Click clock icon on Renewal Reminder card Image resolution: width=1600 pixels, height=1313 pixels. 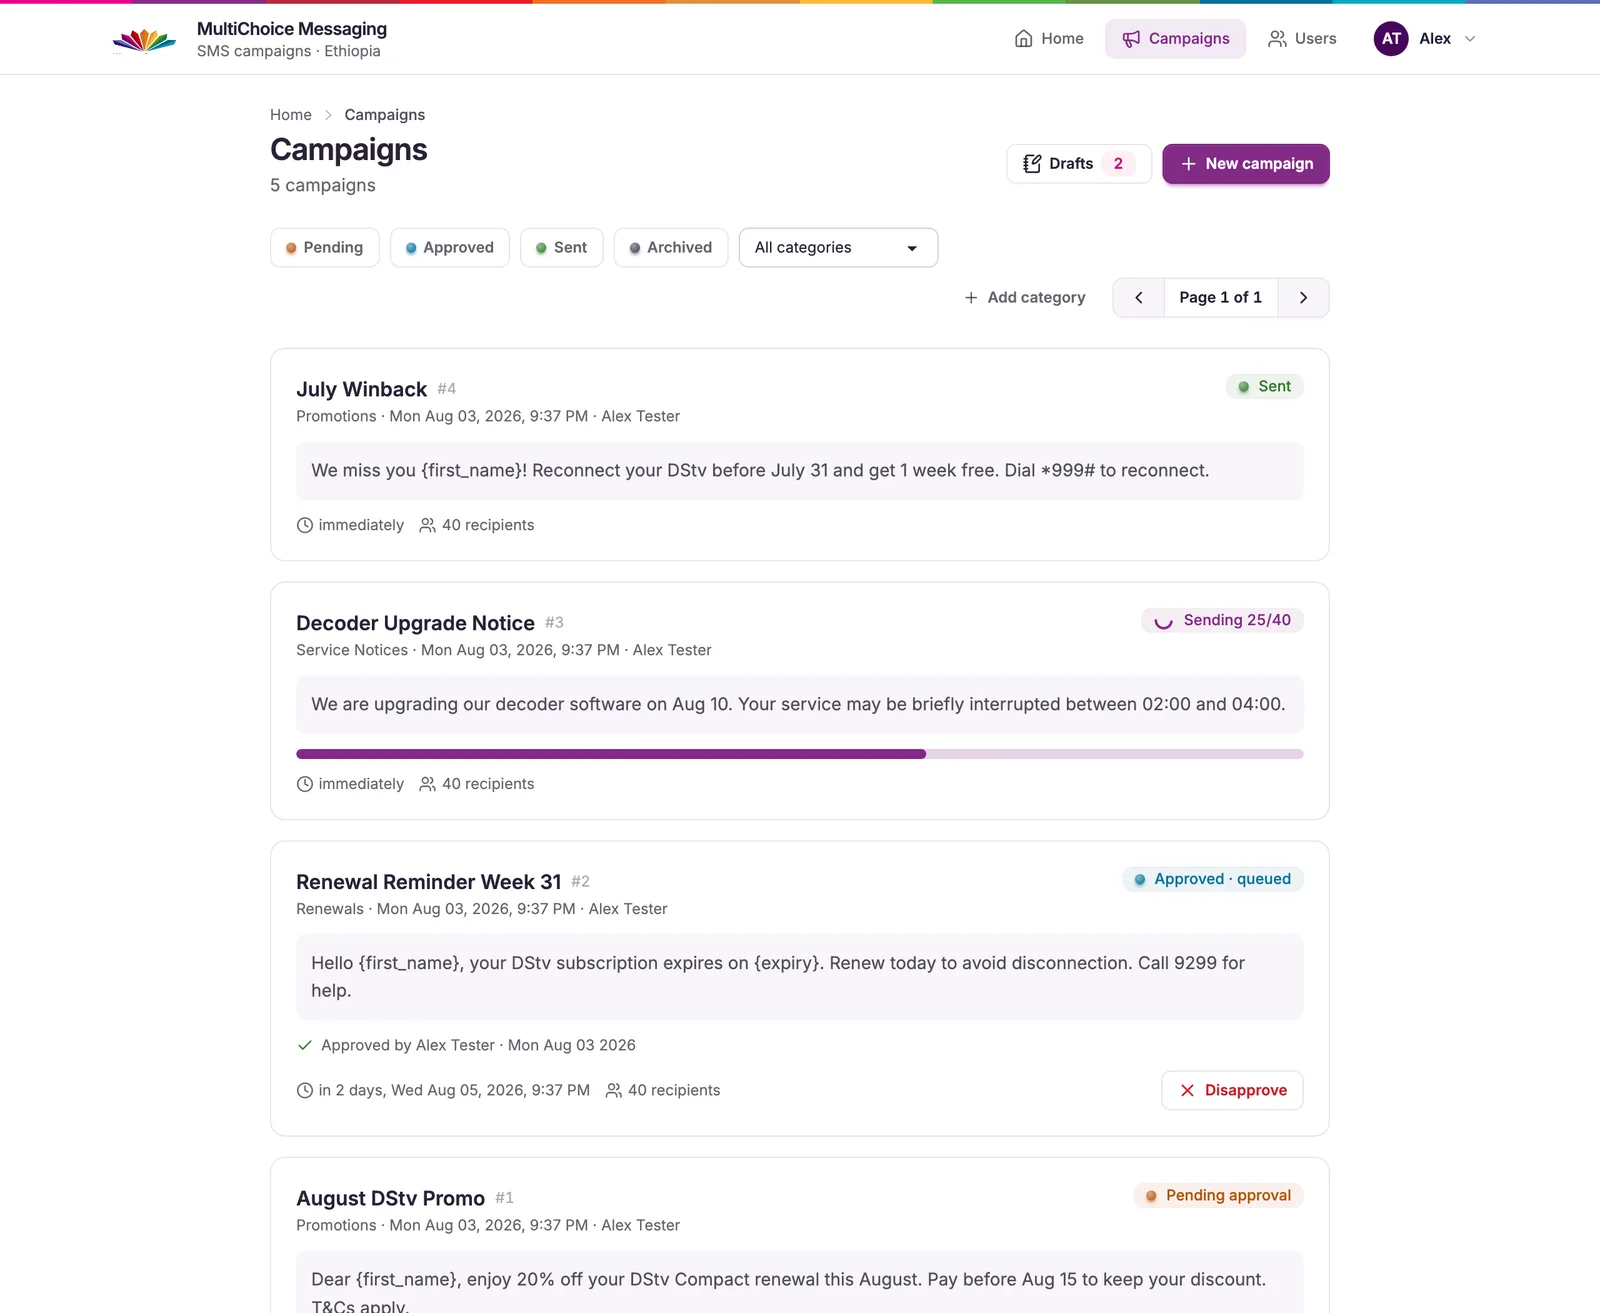point(305,1090)
